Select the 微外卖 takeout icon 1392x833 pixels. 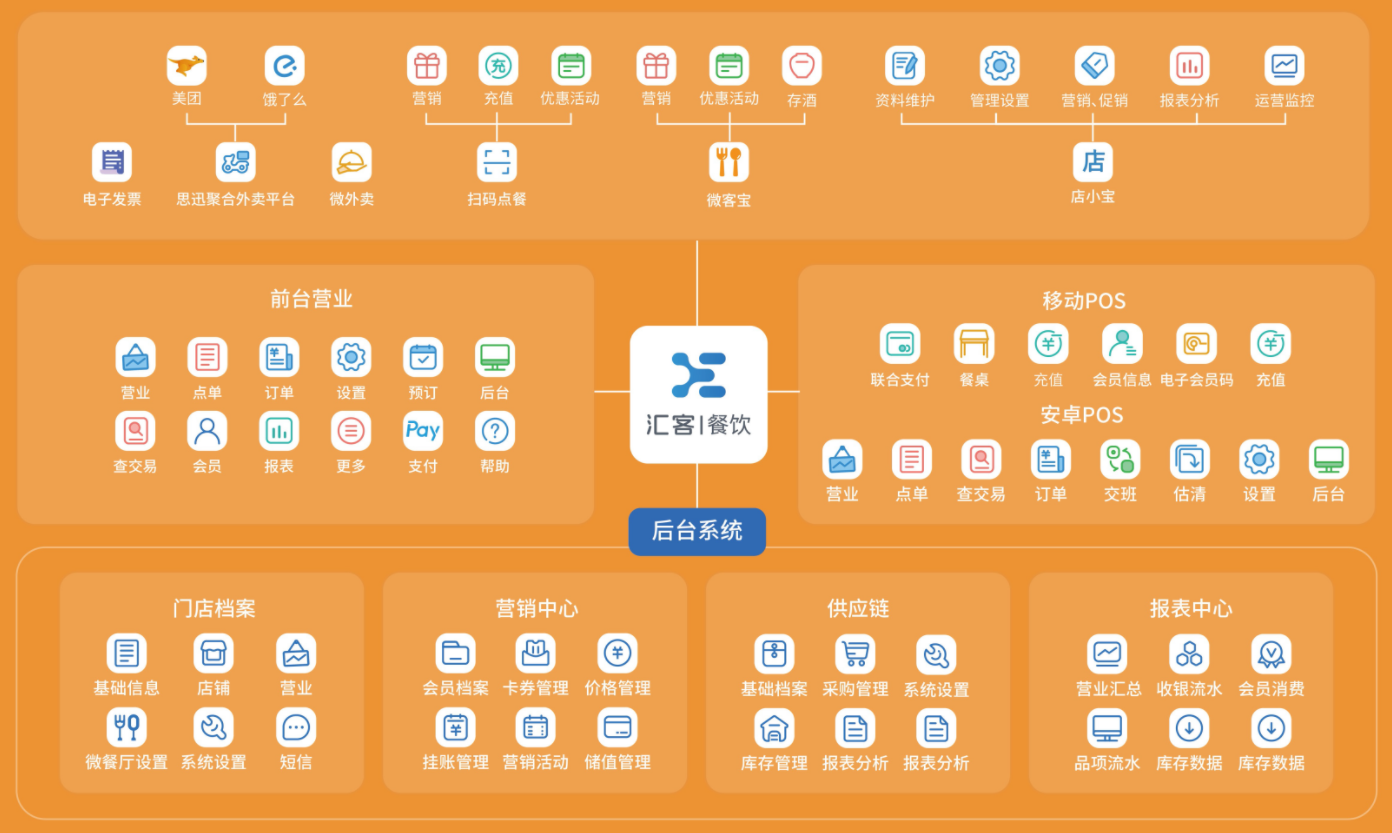pos(350,161)
